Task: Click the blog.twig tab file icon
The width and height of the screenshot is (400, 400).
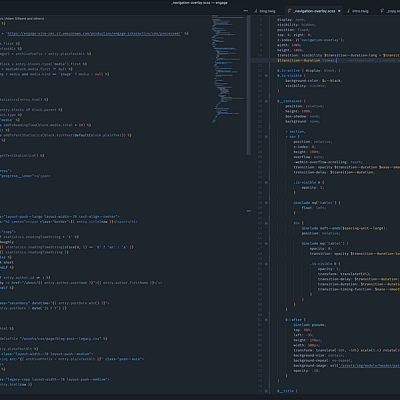Action: (x=256, y=11)
